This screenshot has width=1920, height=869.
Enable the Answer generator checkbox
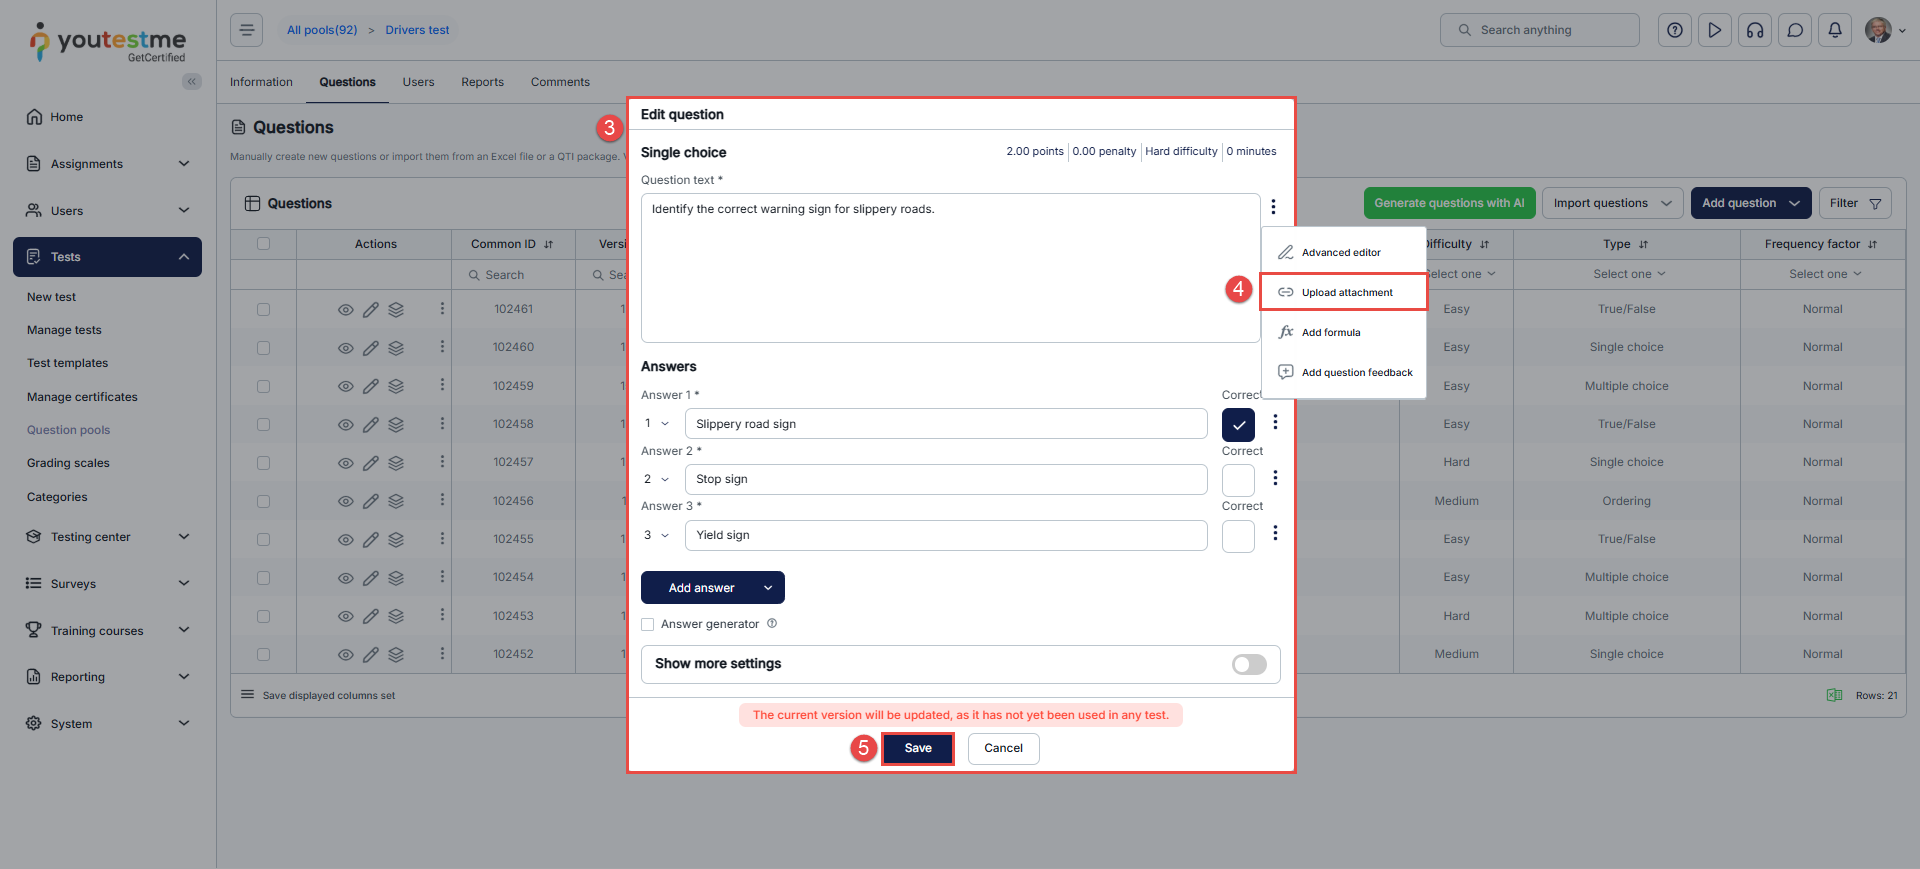tap(648, 625)
